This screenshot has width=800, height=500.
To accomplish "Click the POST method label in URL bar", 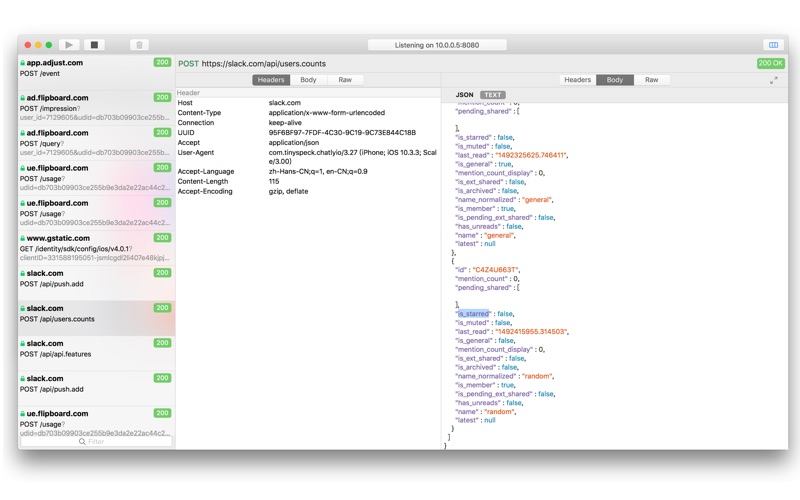I will [188, 64].
